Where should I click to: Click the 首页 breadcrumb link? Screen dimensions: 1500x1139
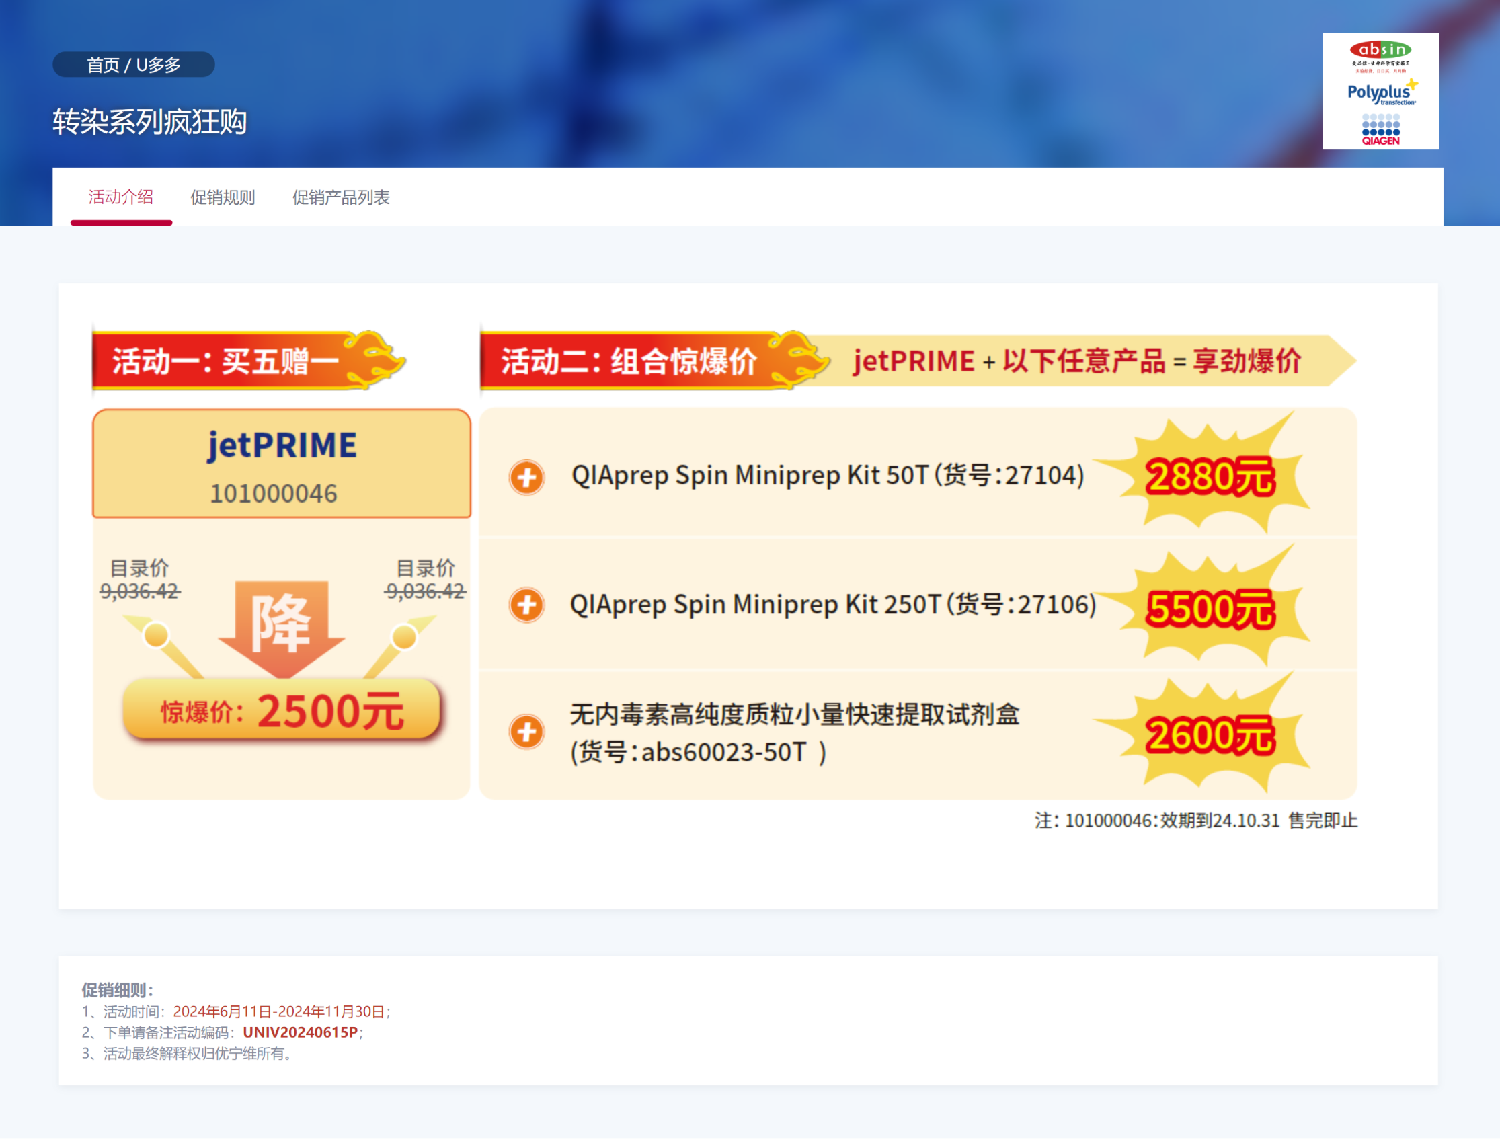pyautogui.click(x=101, y=63)
